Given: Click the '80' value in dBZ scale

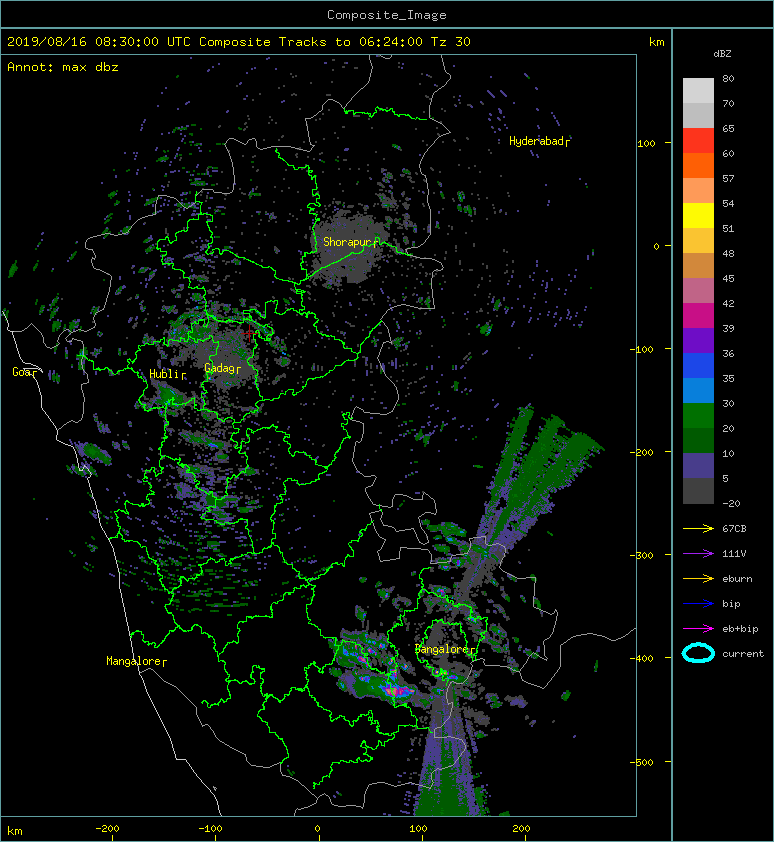Looking at the screenshot, I should click(x=728, y=78).
